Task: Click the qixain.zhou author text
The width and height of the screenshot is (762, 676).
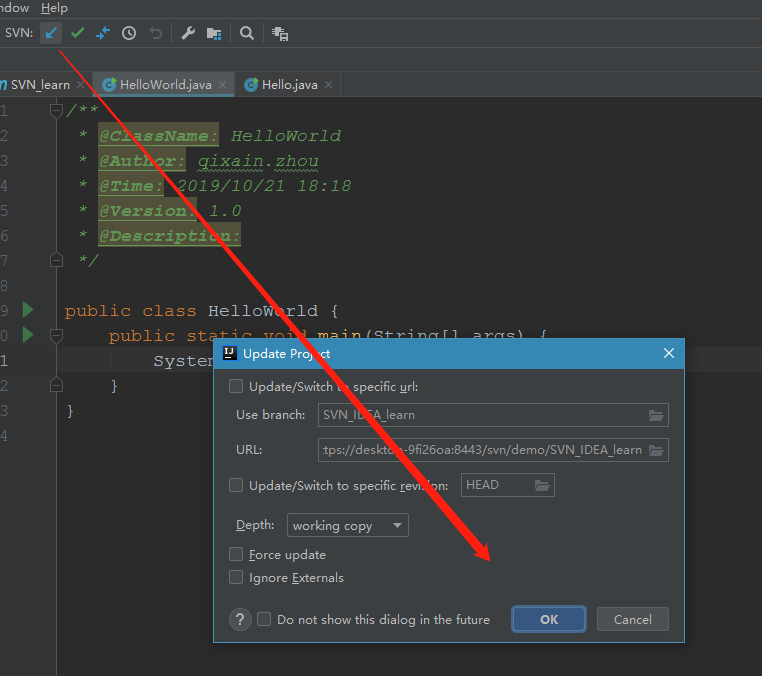Action: (x=258, y=161)
